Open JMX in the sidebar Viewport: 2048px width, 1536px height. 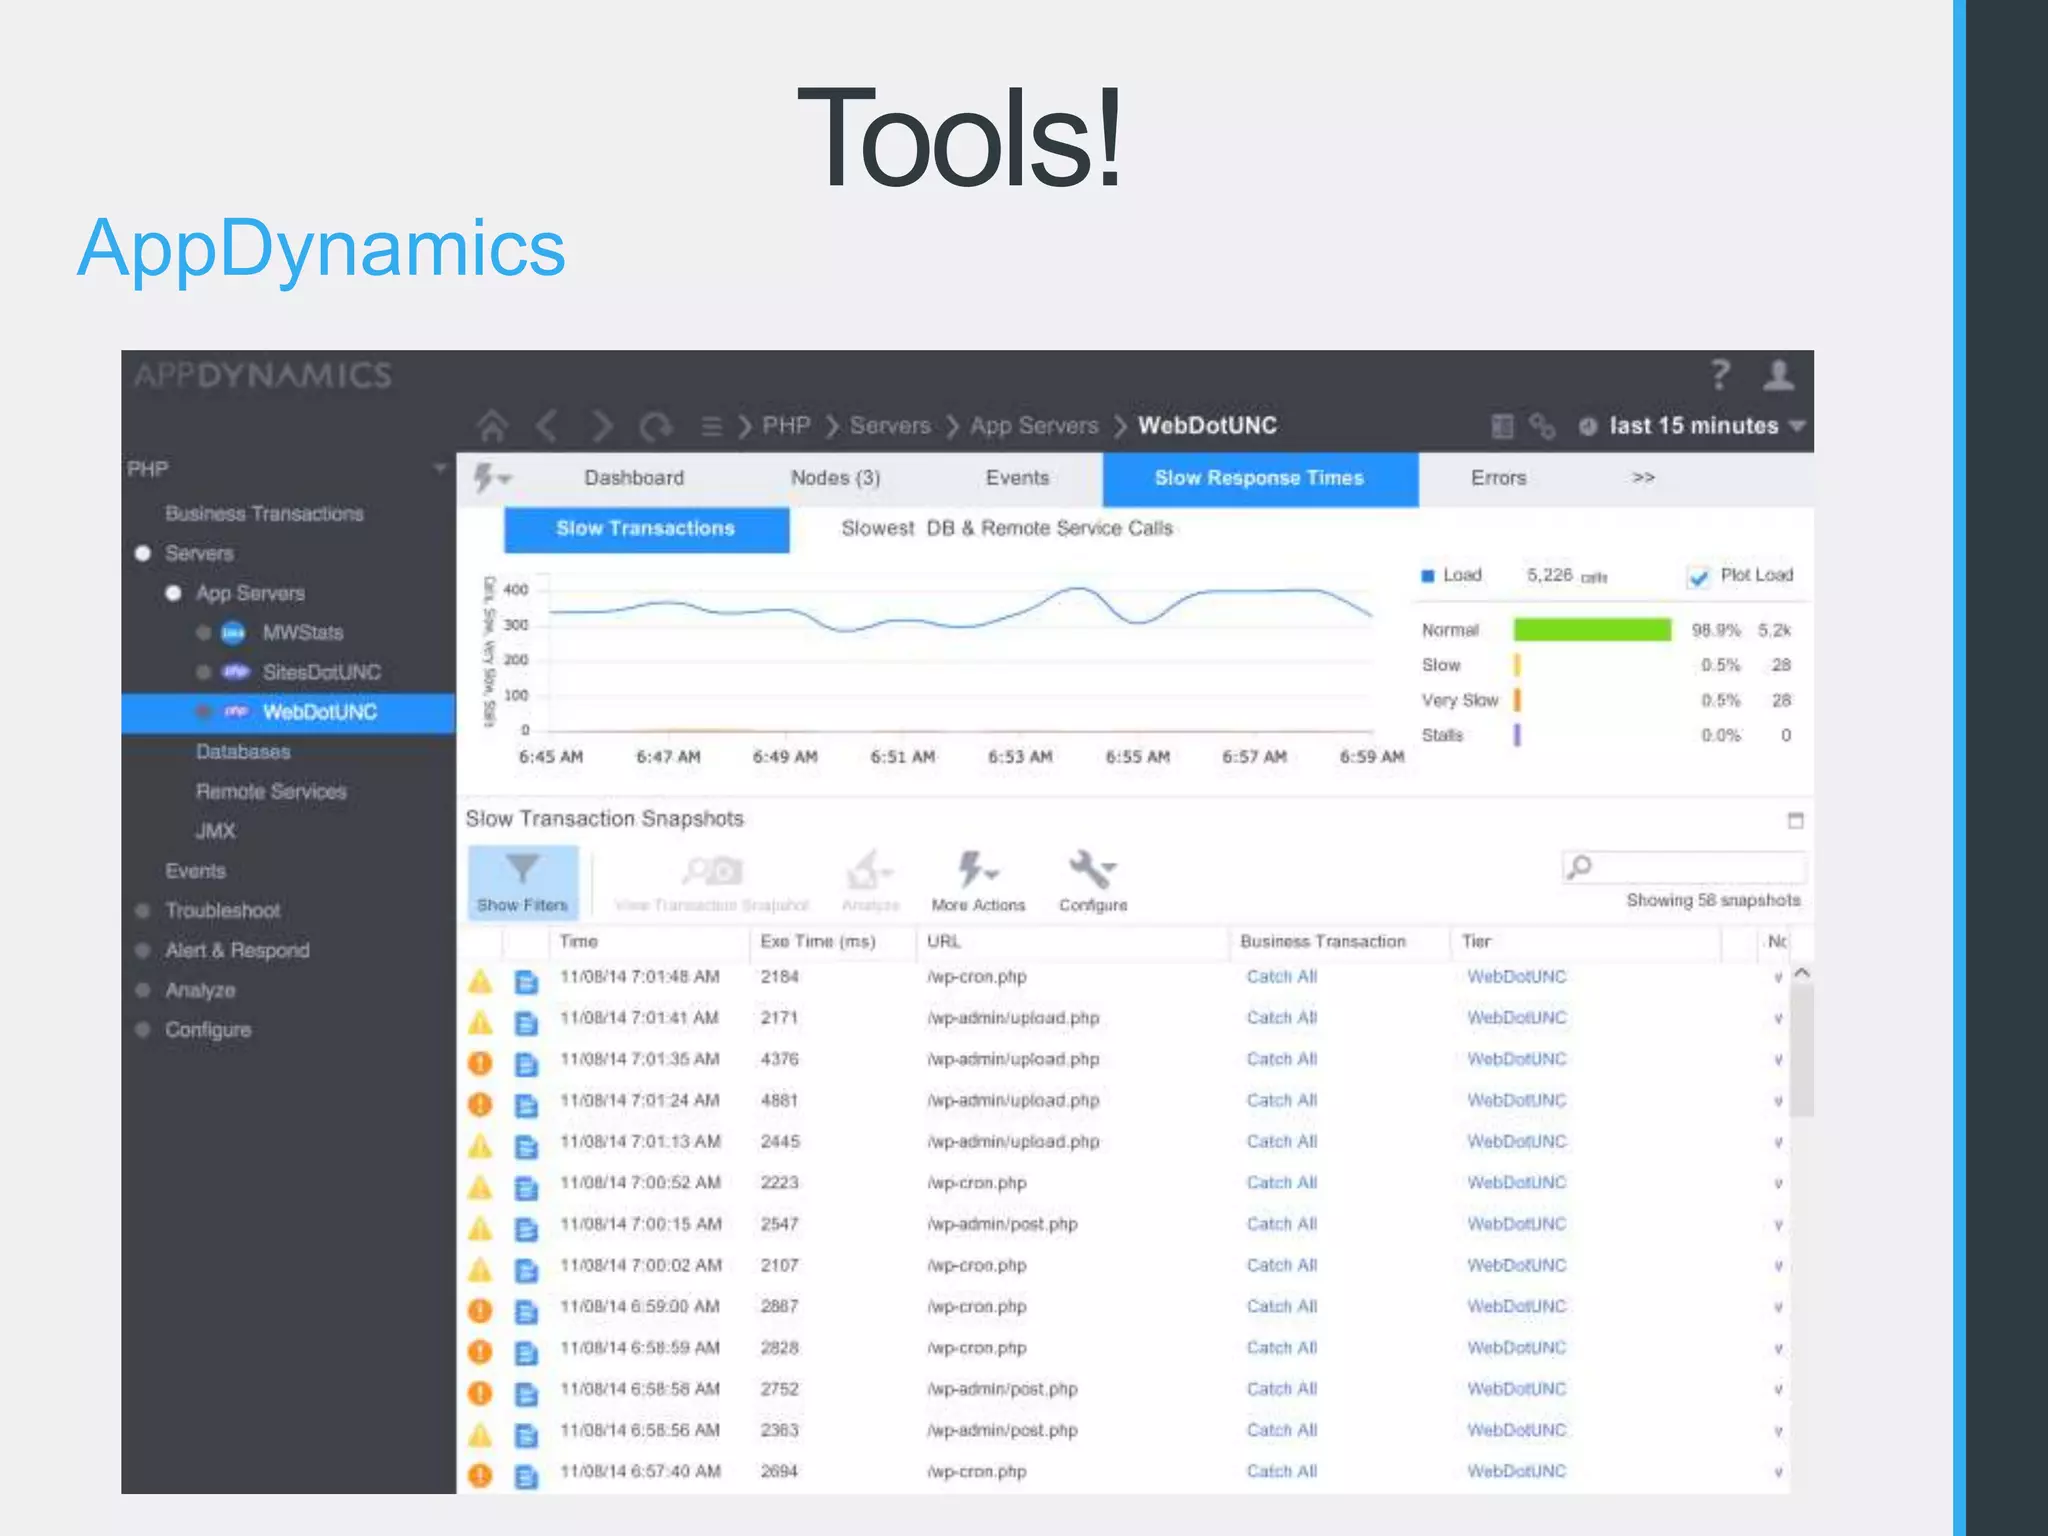(x=215, y=831)
